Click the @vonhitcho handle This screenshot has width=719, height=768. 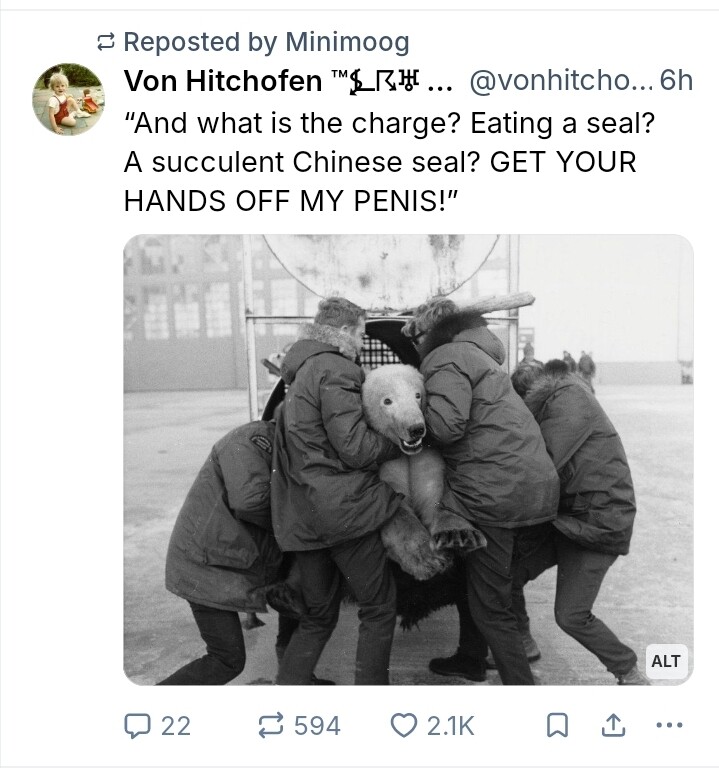pos(561,81)
